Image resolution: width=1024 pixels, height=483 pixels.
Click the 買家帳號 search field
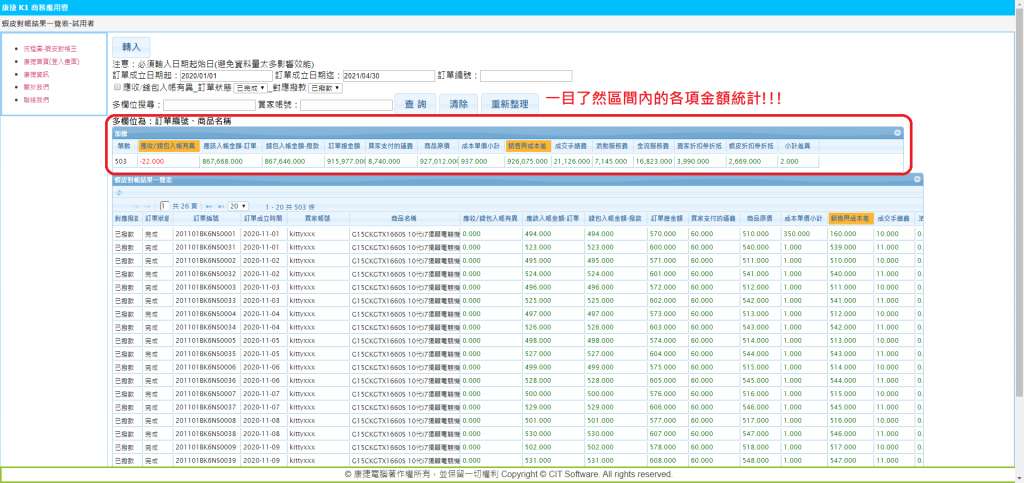(344, 104)
